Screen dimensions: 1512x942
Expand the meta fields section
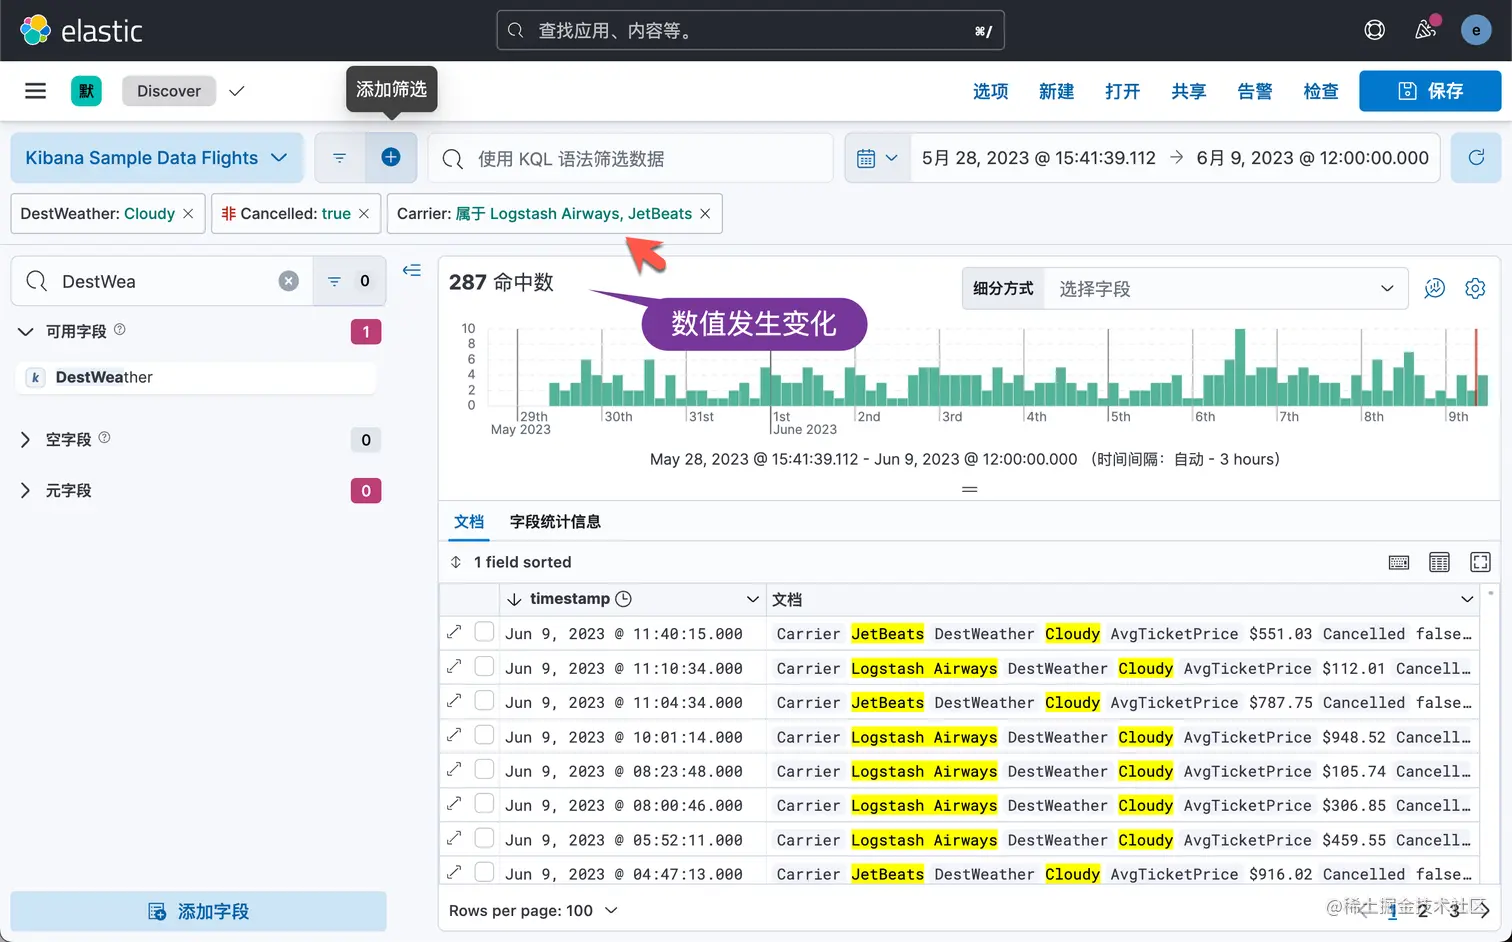(26, 491)
